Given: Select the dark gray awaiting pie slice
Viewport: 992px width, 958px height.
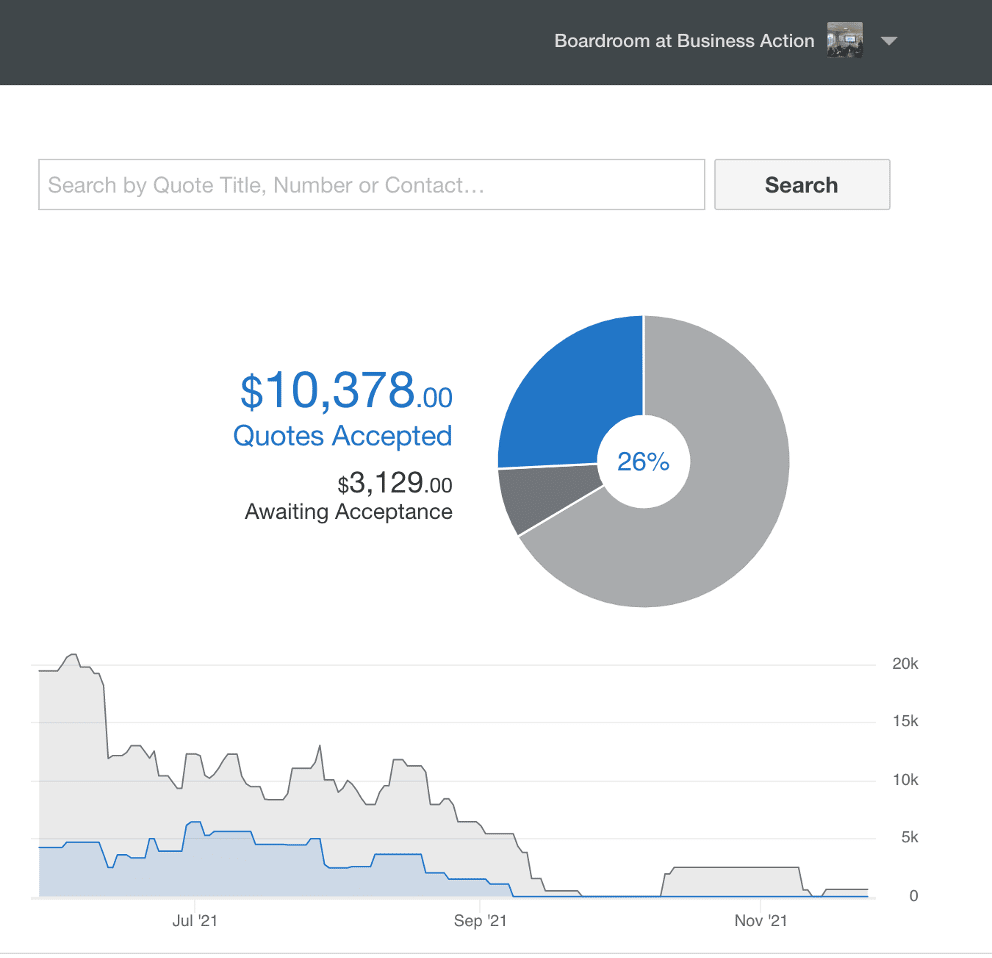Looking at the screenshot, I should click(x=544, y=497).
